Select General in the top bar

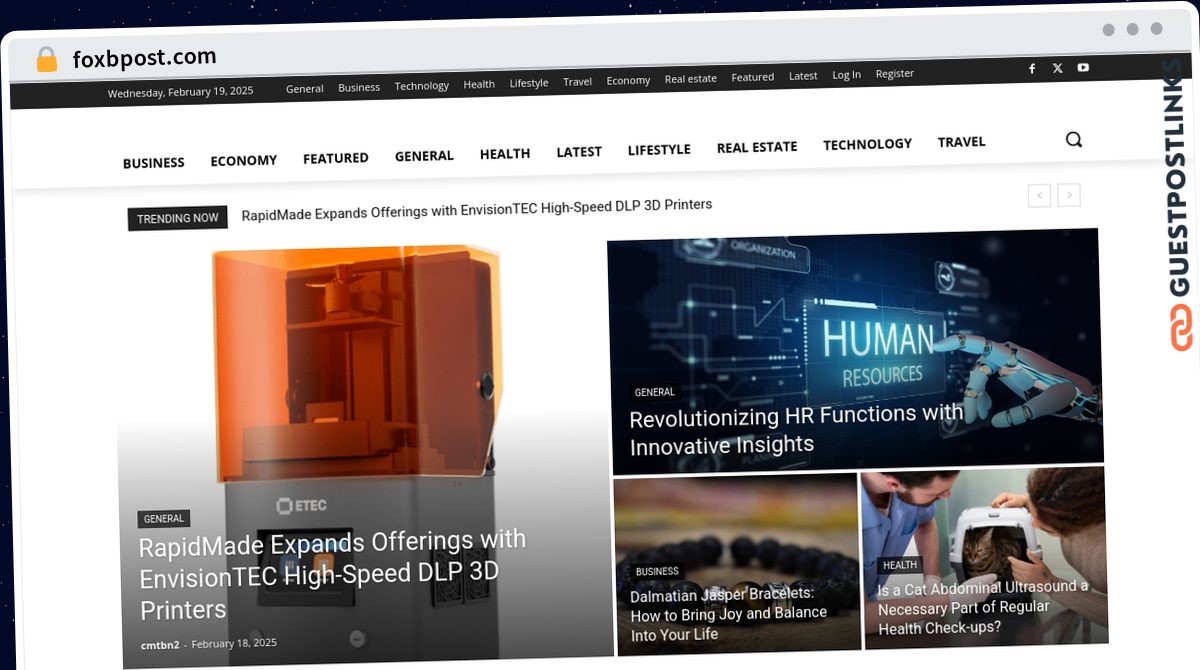pyautogui.click(x=305, y=88)
